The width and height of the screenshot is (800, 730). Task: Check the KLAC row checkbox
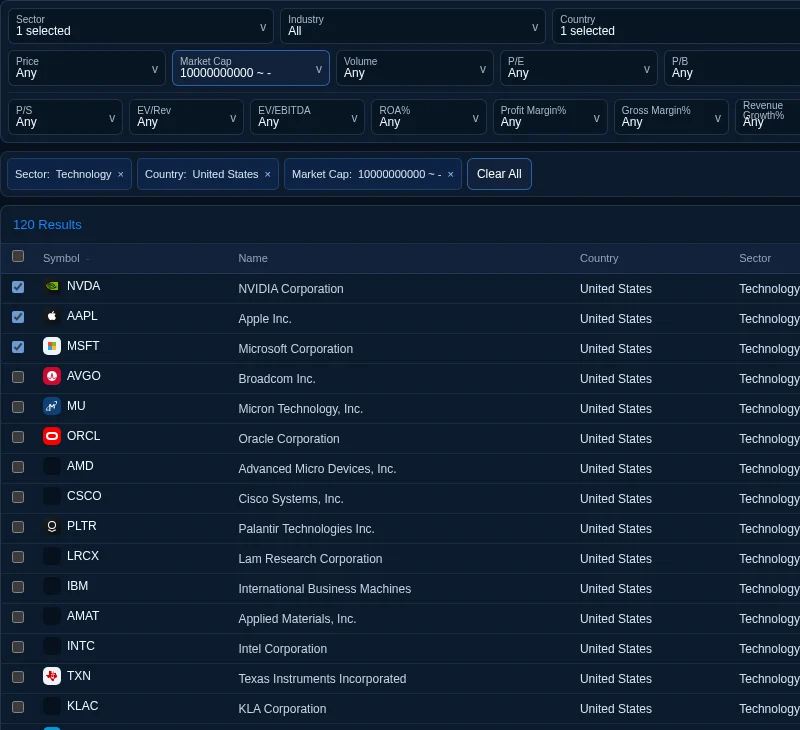18,707
